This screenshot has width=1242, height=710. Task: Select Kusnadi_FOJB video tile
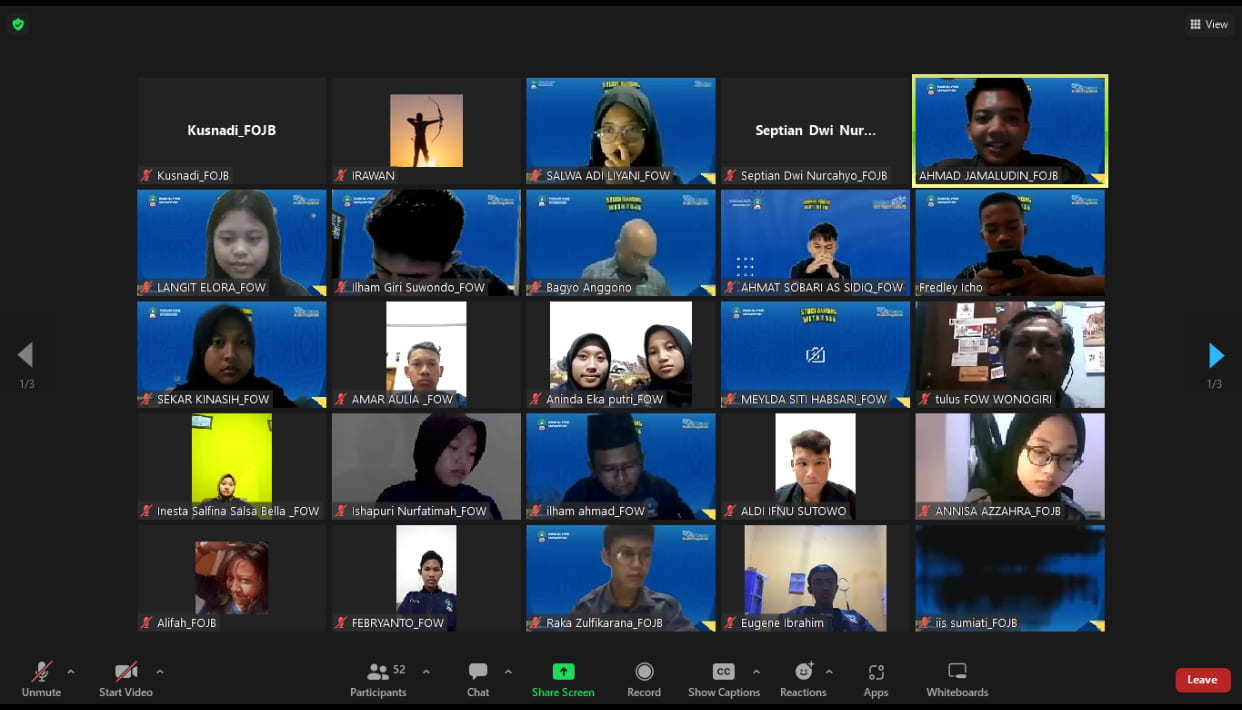[x=232, y=131]
